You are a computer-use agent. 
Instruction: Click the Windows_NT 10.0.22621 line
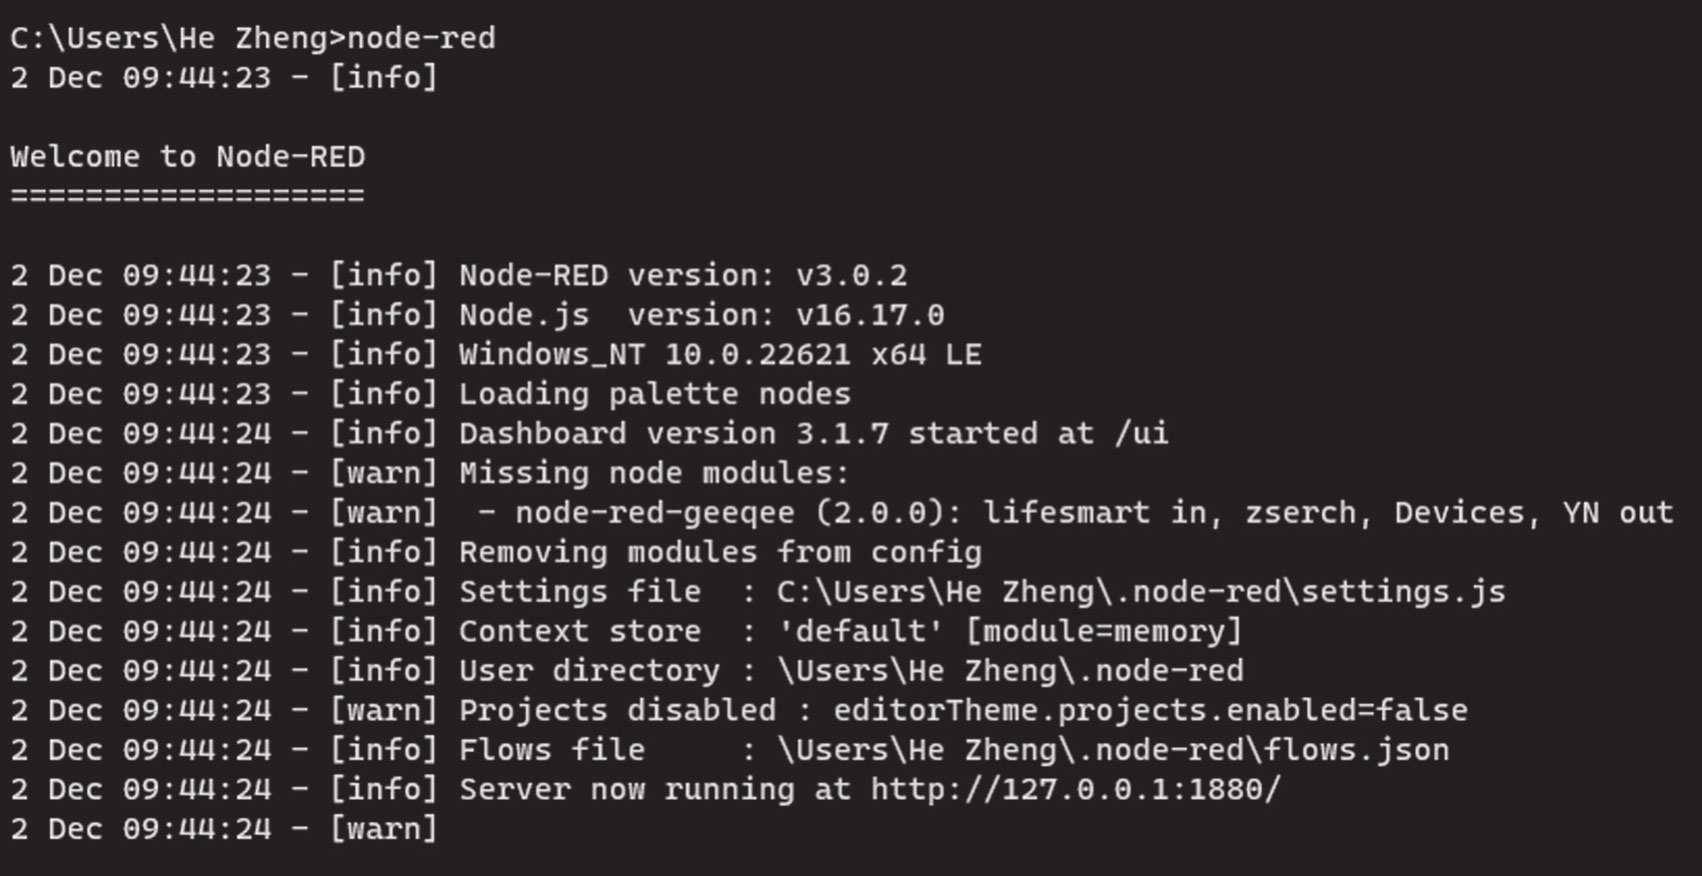click(x=720, y=354)
